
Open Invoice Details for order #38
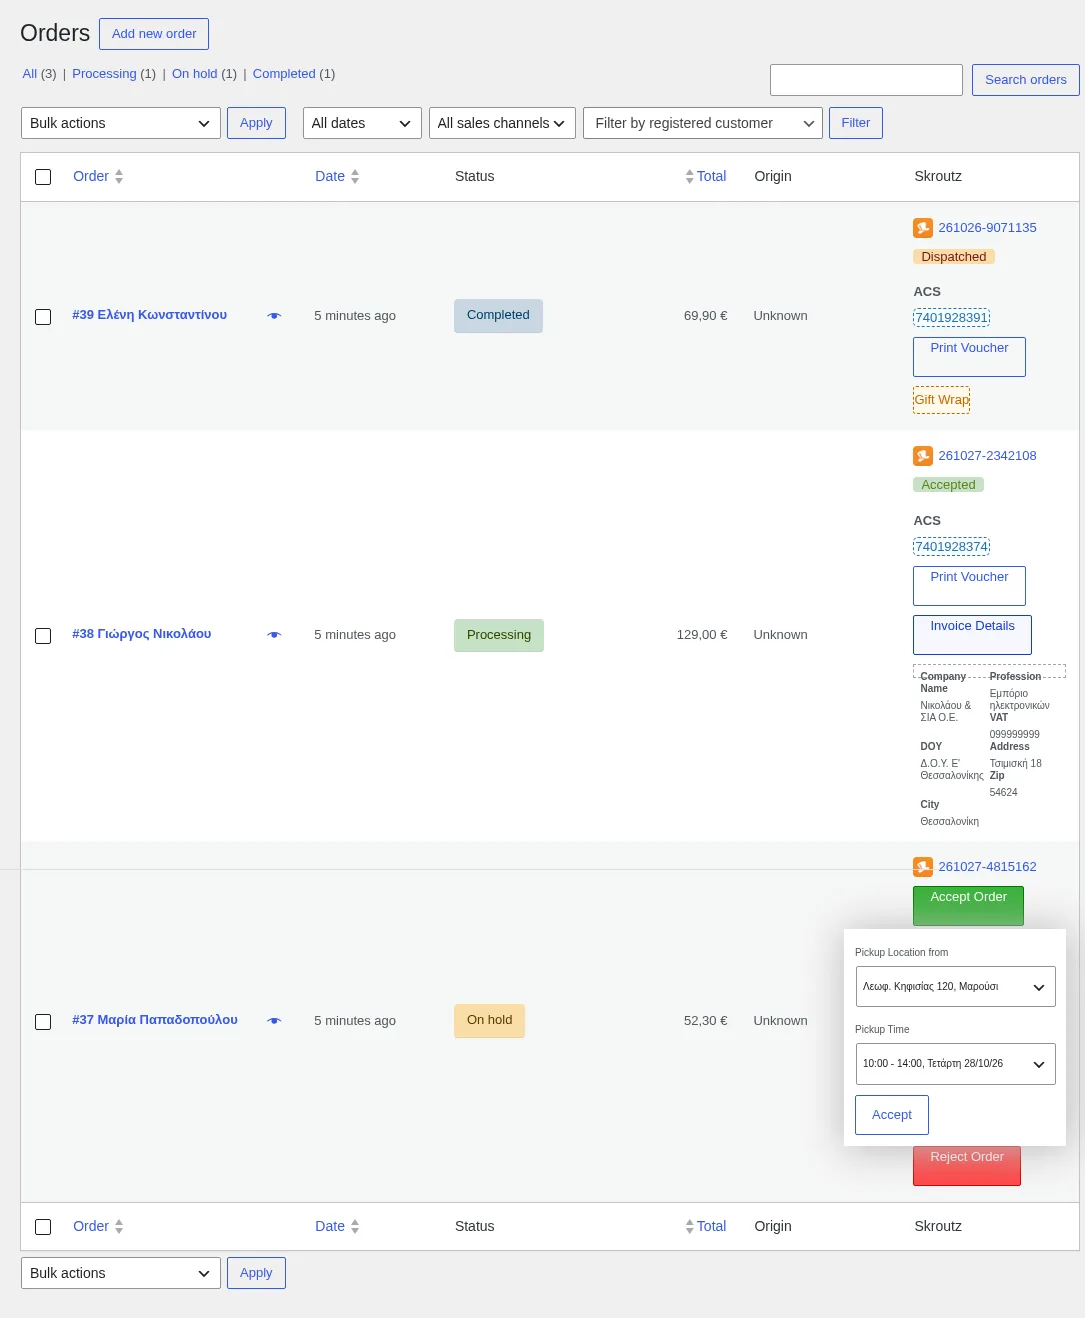972,635
